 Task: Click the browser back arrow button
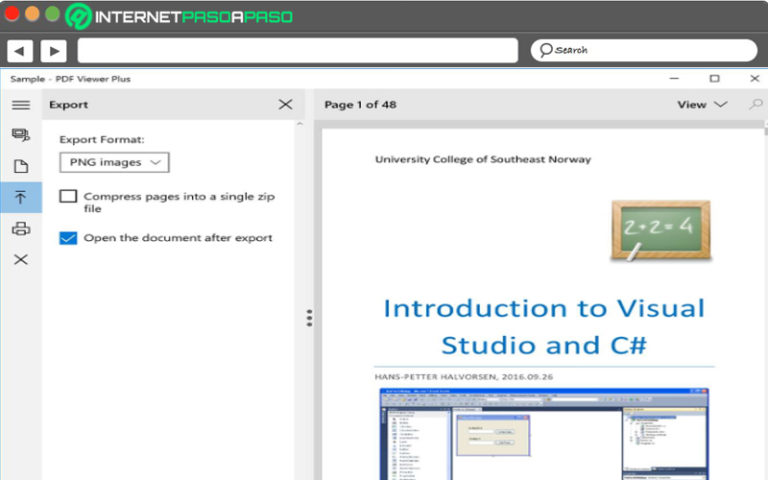coord(20,50)
